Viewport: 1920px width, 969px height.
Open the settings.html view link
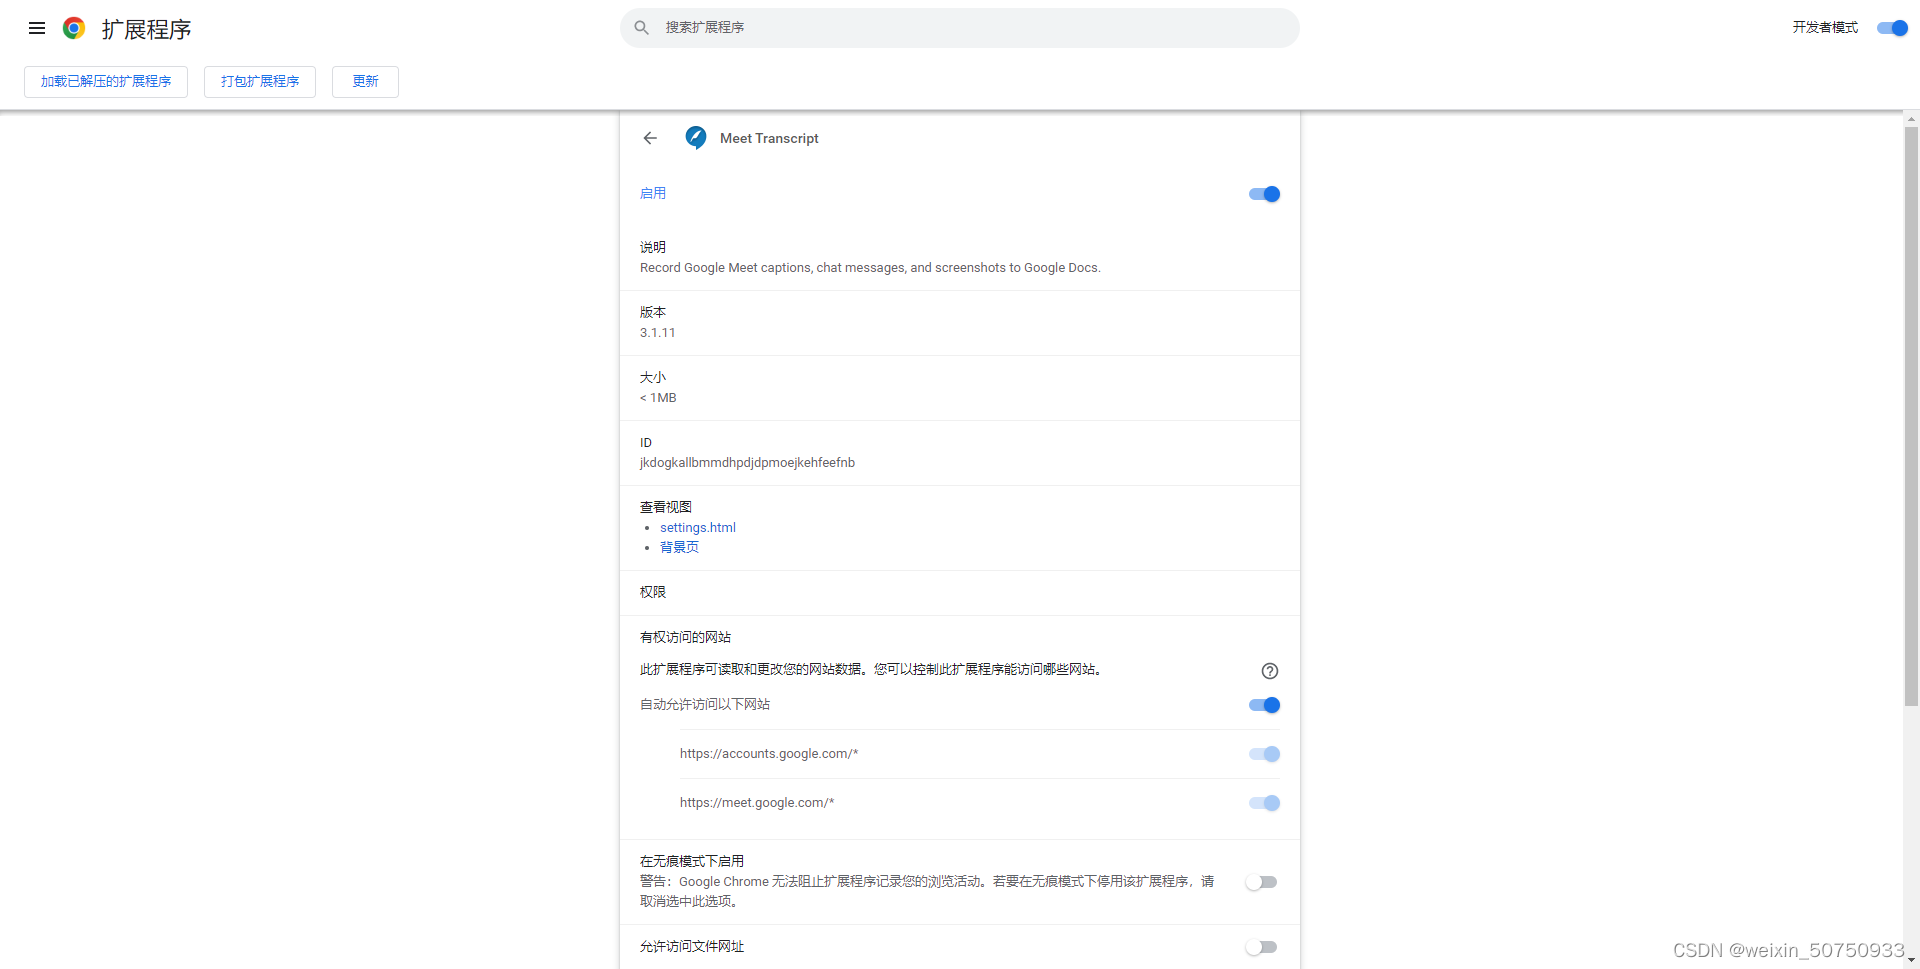tap(698, 528)
